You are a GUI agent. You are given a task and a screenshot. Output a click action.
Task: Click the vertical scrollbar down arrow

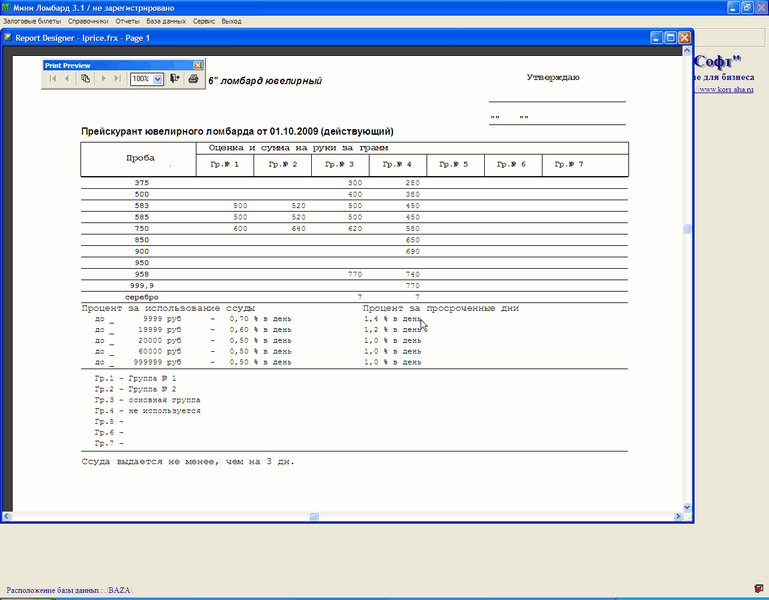pos(687,507)
